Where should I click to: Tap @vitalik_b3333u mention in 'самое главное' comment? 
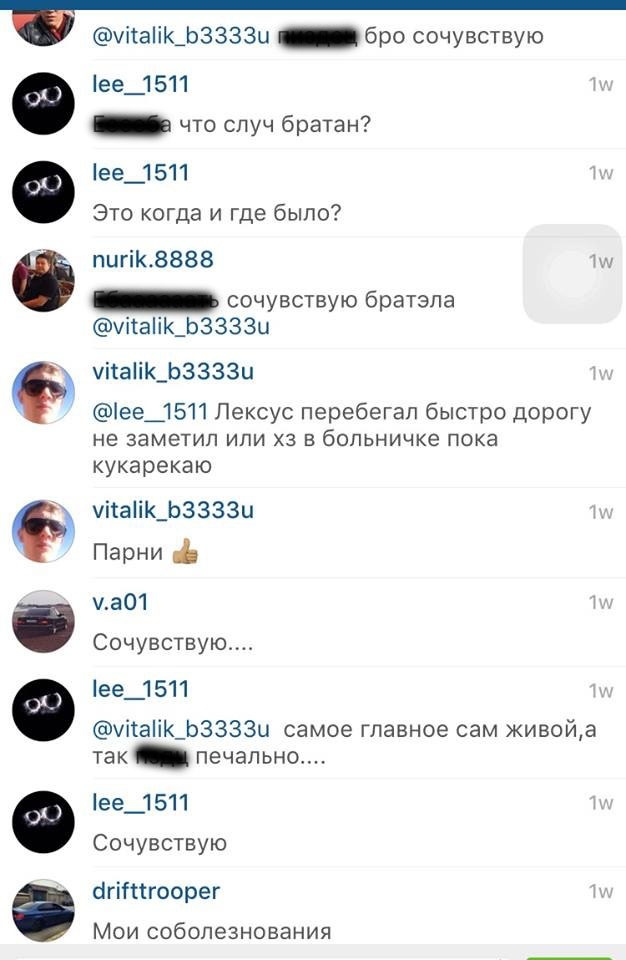(181, 730)
